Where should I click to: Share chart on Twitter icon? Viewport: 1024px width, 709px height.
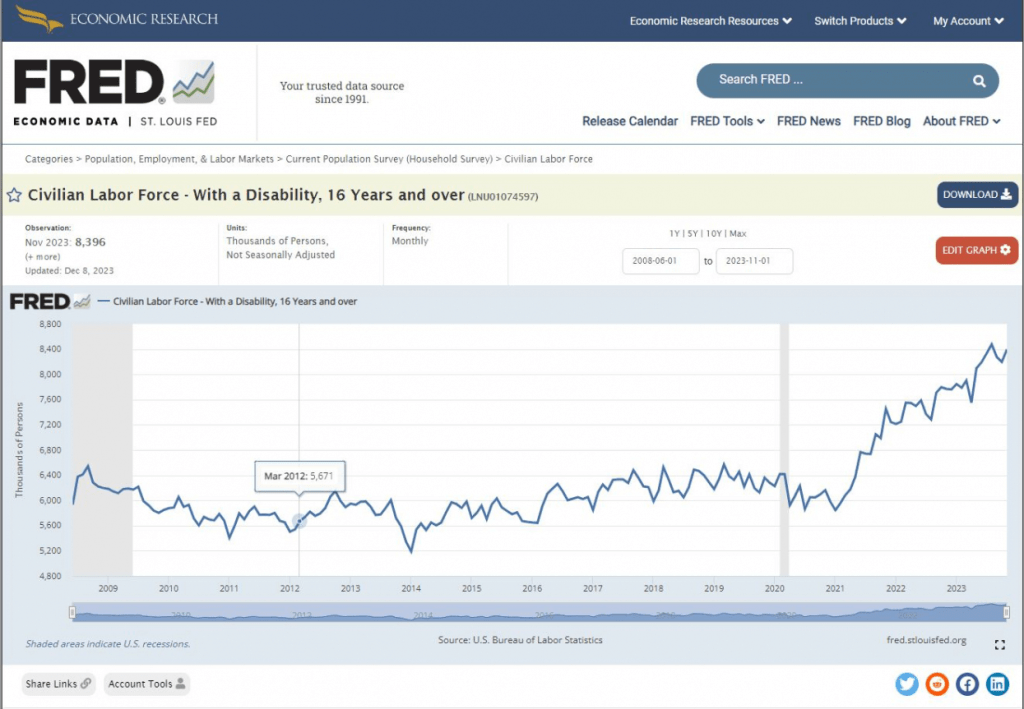point(907,684)
